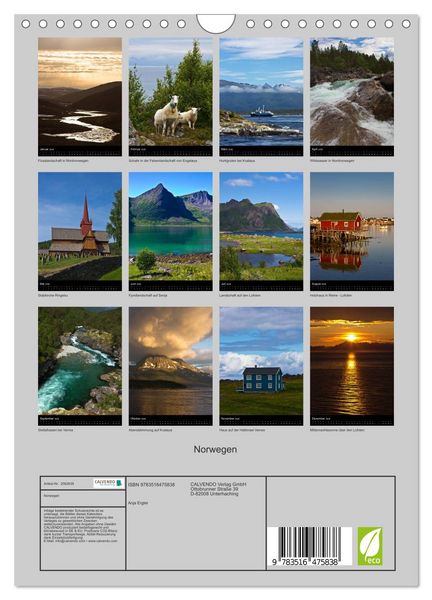Viewport: 432px width, 600px height.
Task: Open the June turquoise fjord thumbnail
Action: pos(170,231)
